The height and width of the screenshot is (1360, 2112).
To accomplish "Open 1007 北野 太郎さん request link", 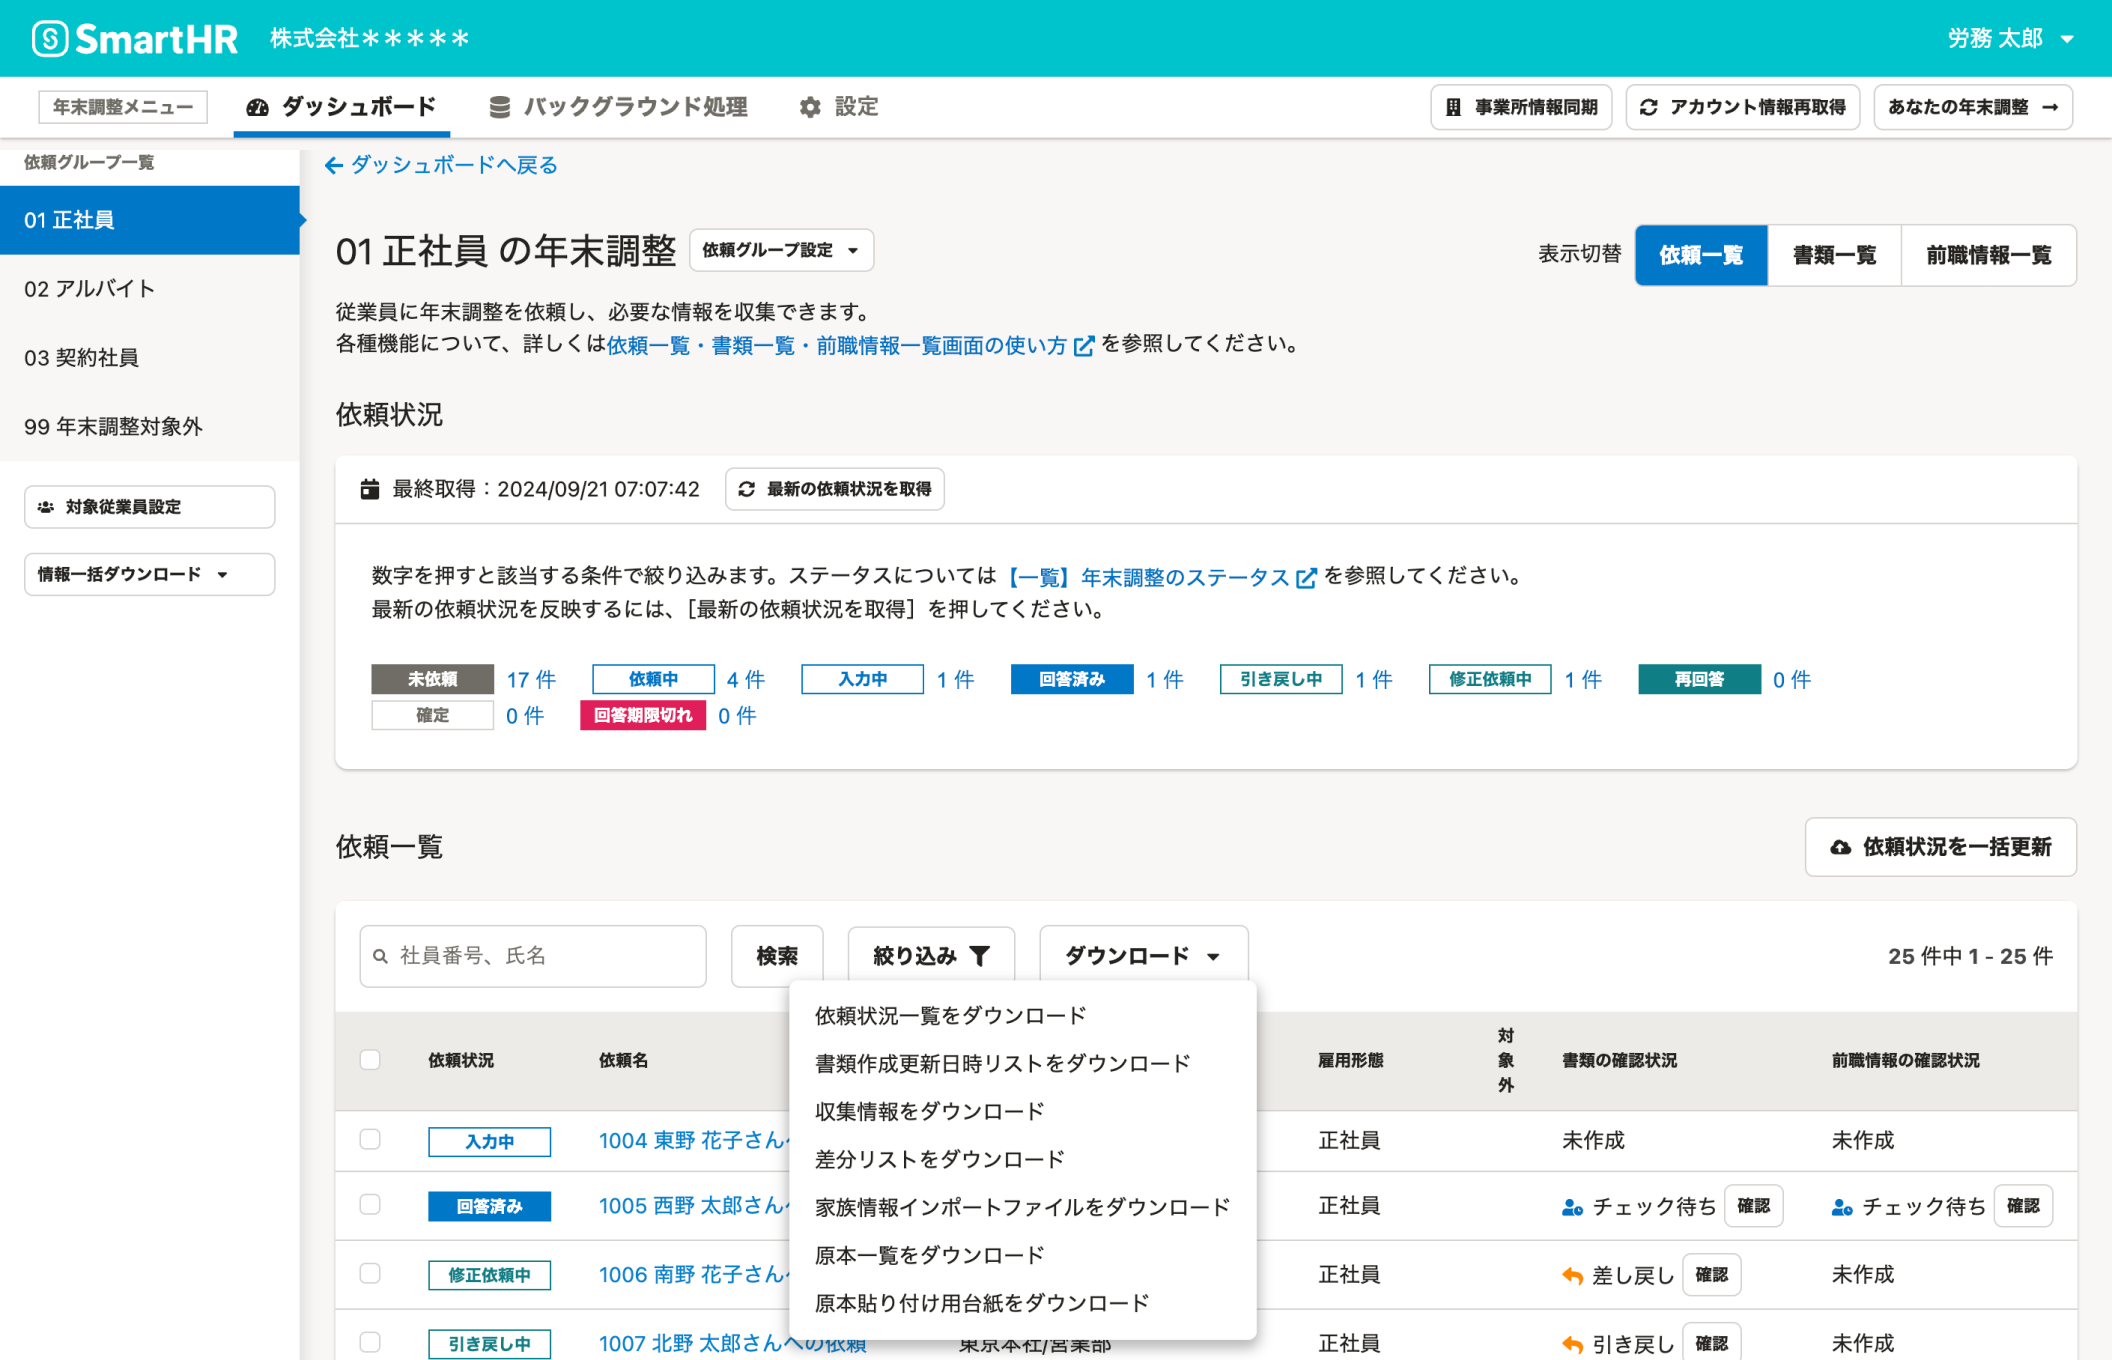I will 732,1344.
